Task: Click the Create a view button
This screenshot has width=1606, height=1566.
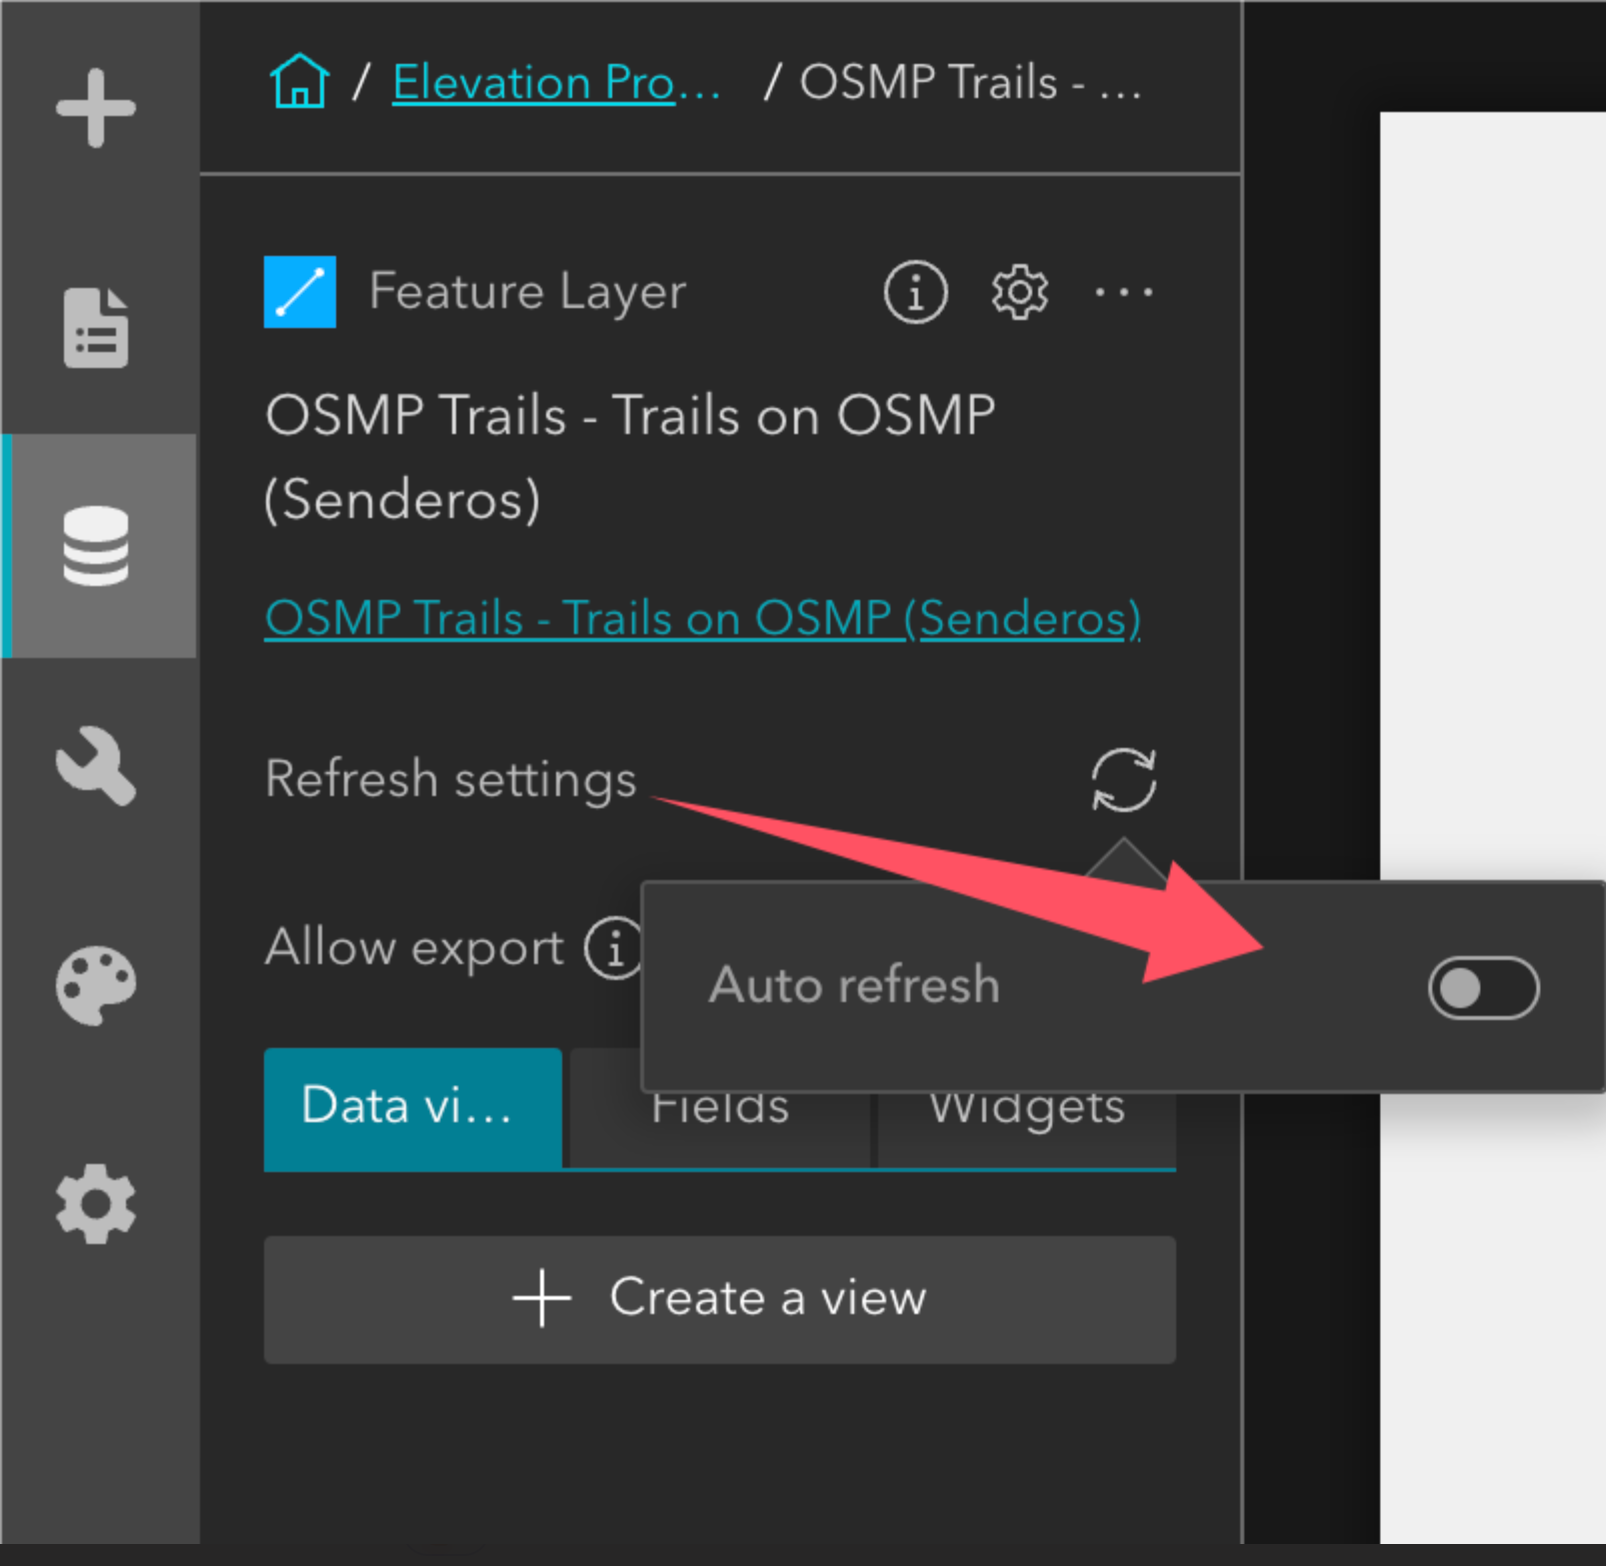Action: point(719,1298)
